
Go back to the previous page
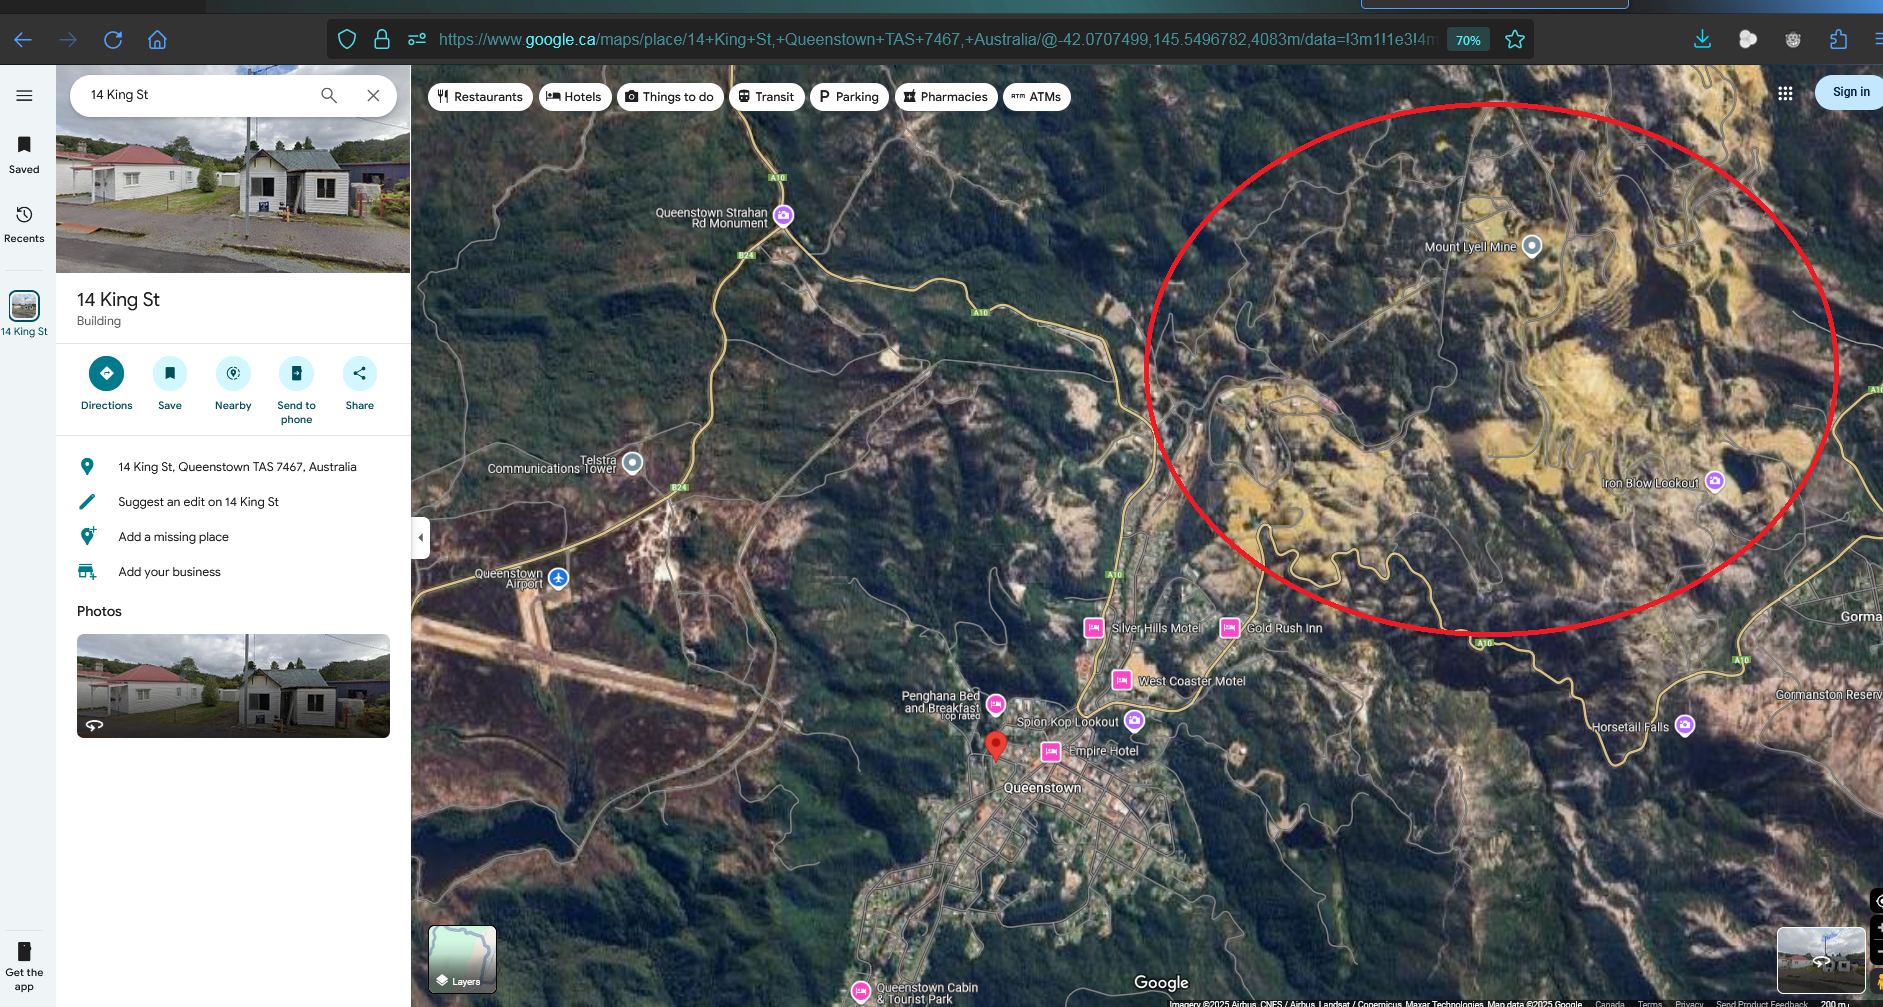23,40
